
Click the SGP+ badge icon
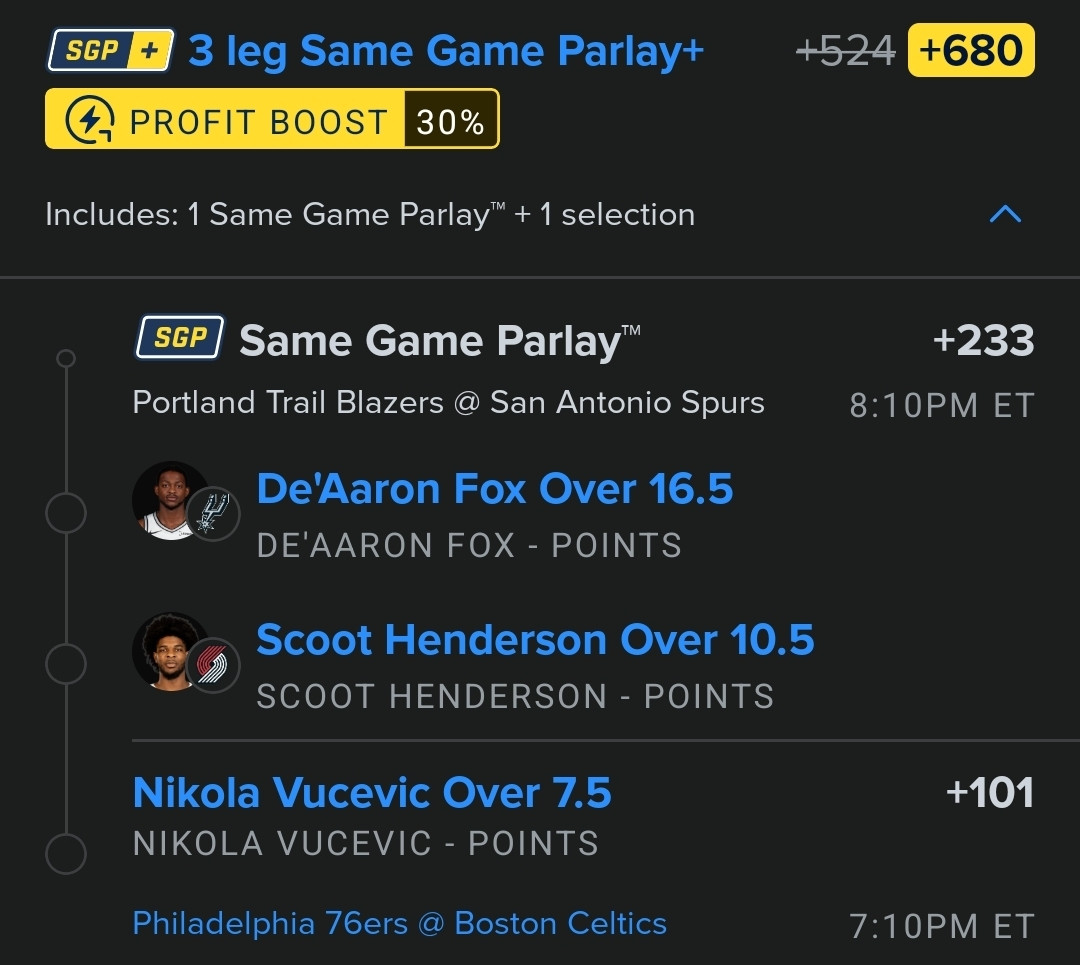tap(110, 50)
